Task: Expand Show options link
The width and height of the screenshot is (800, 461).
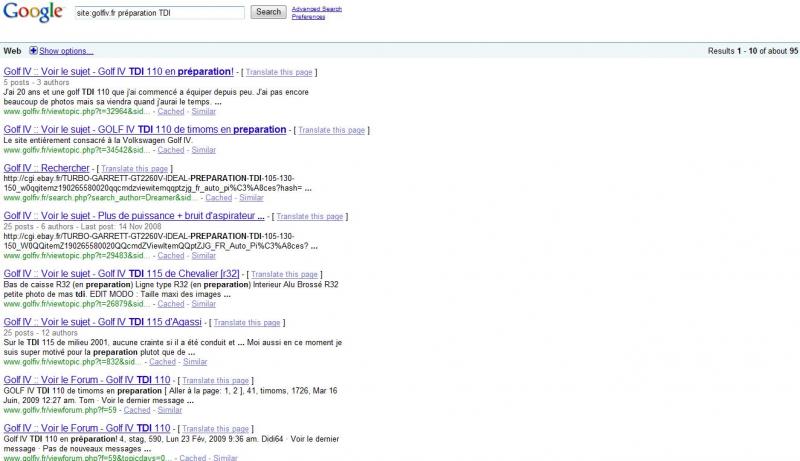Action: [66, 51]
